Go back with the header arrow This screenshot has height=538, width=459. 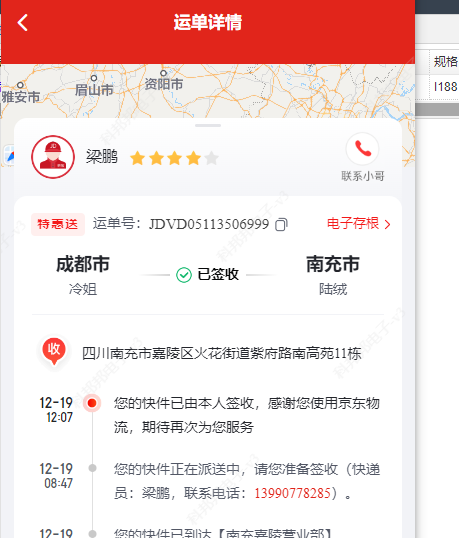[23, 23]
